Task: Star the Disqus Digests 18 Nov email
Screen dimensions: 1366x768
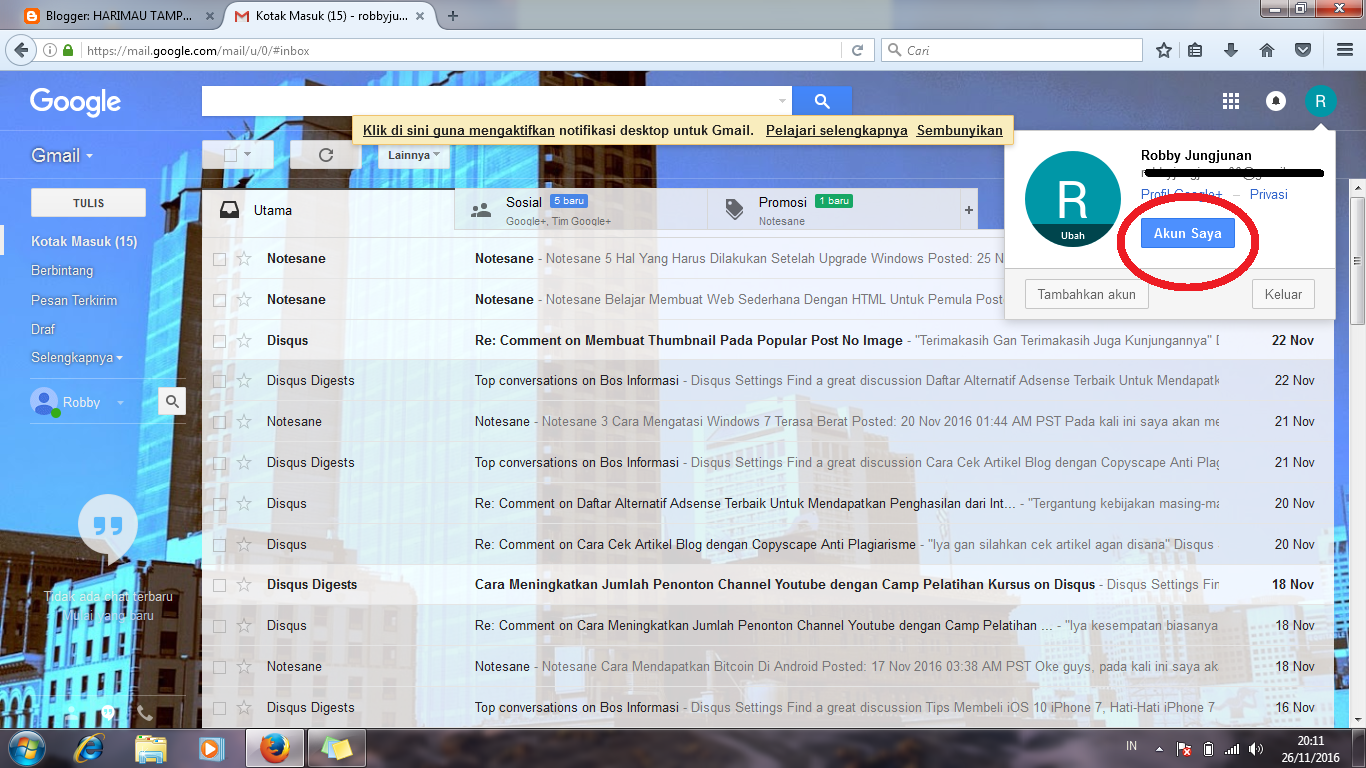Action: click(x=243, y=585)
